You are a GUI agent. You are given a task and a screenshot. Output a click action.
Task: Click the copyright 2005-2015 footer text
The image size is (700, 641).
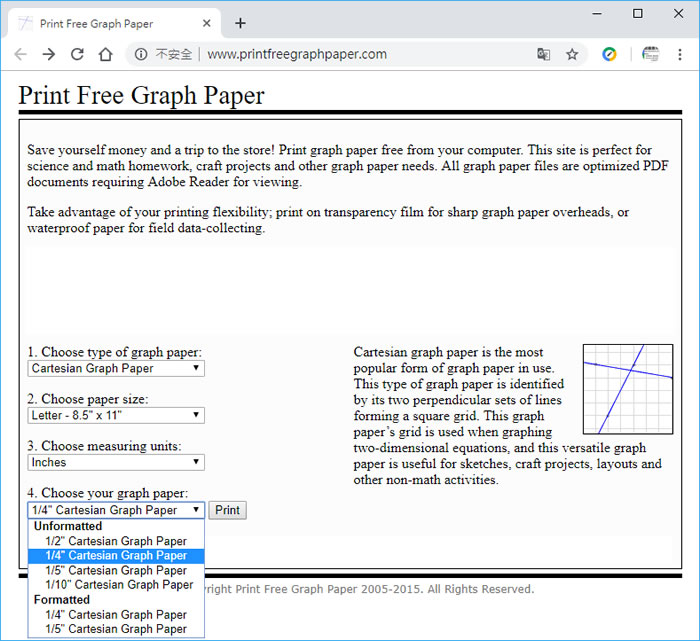[x=370, y=589]
